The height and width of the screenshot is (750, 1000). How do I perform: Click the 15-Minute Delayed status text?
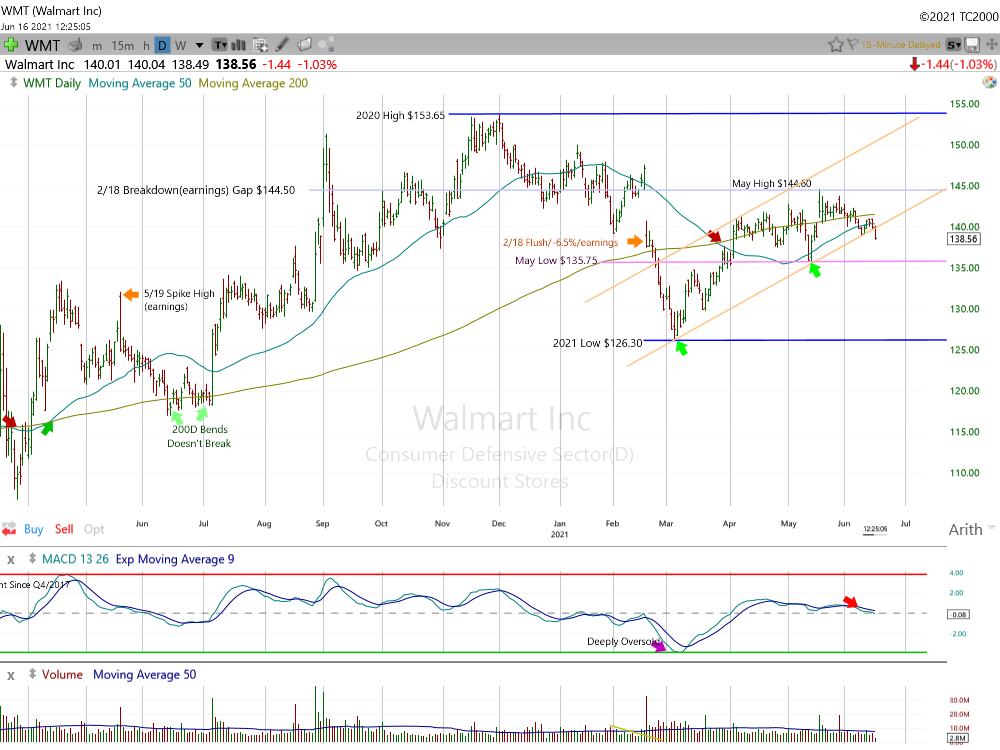click(x=901, y=45)
